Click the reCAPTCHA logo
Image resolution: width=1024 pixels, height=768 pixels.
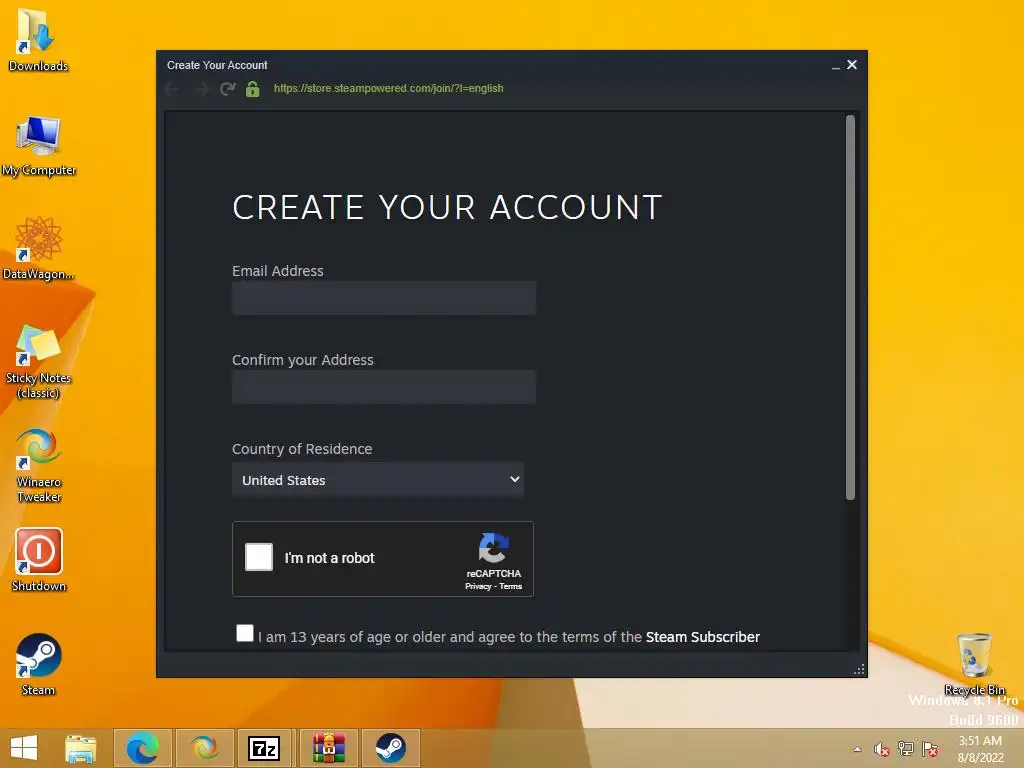pos(493,547)
